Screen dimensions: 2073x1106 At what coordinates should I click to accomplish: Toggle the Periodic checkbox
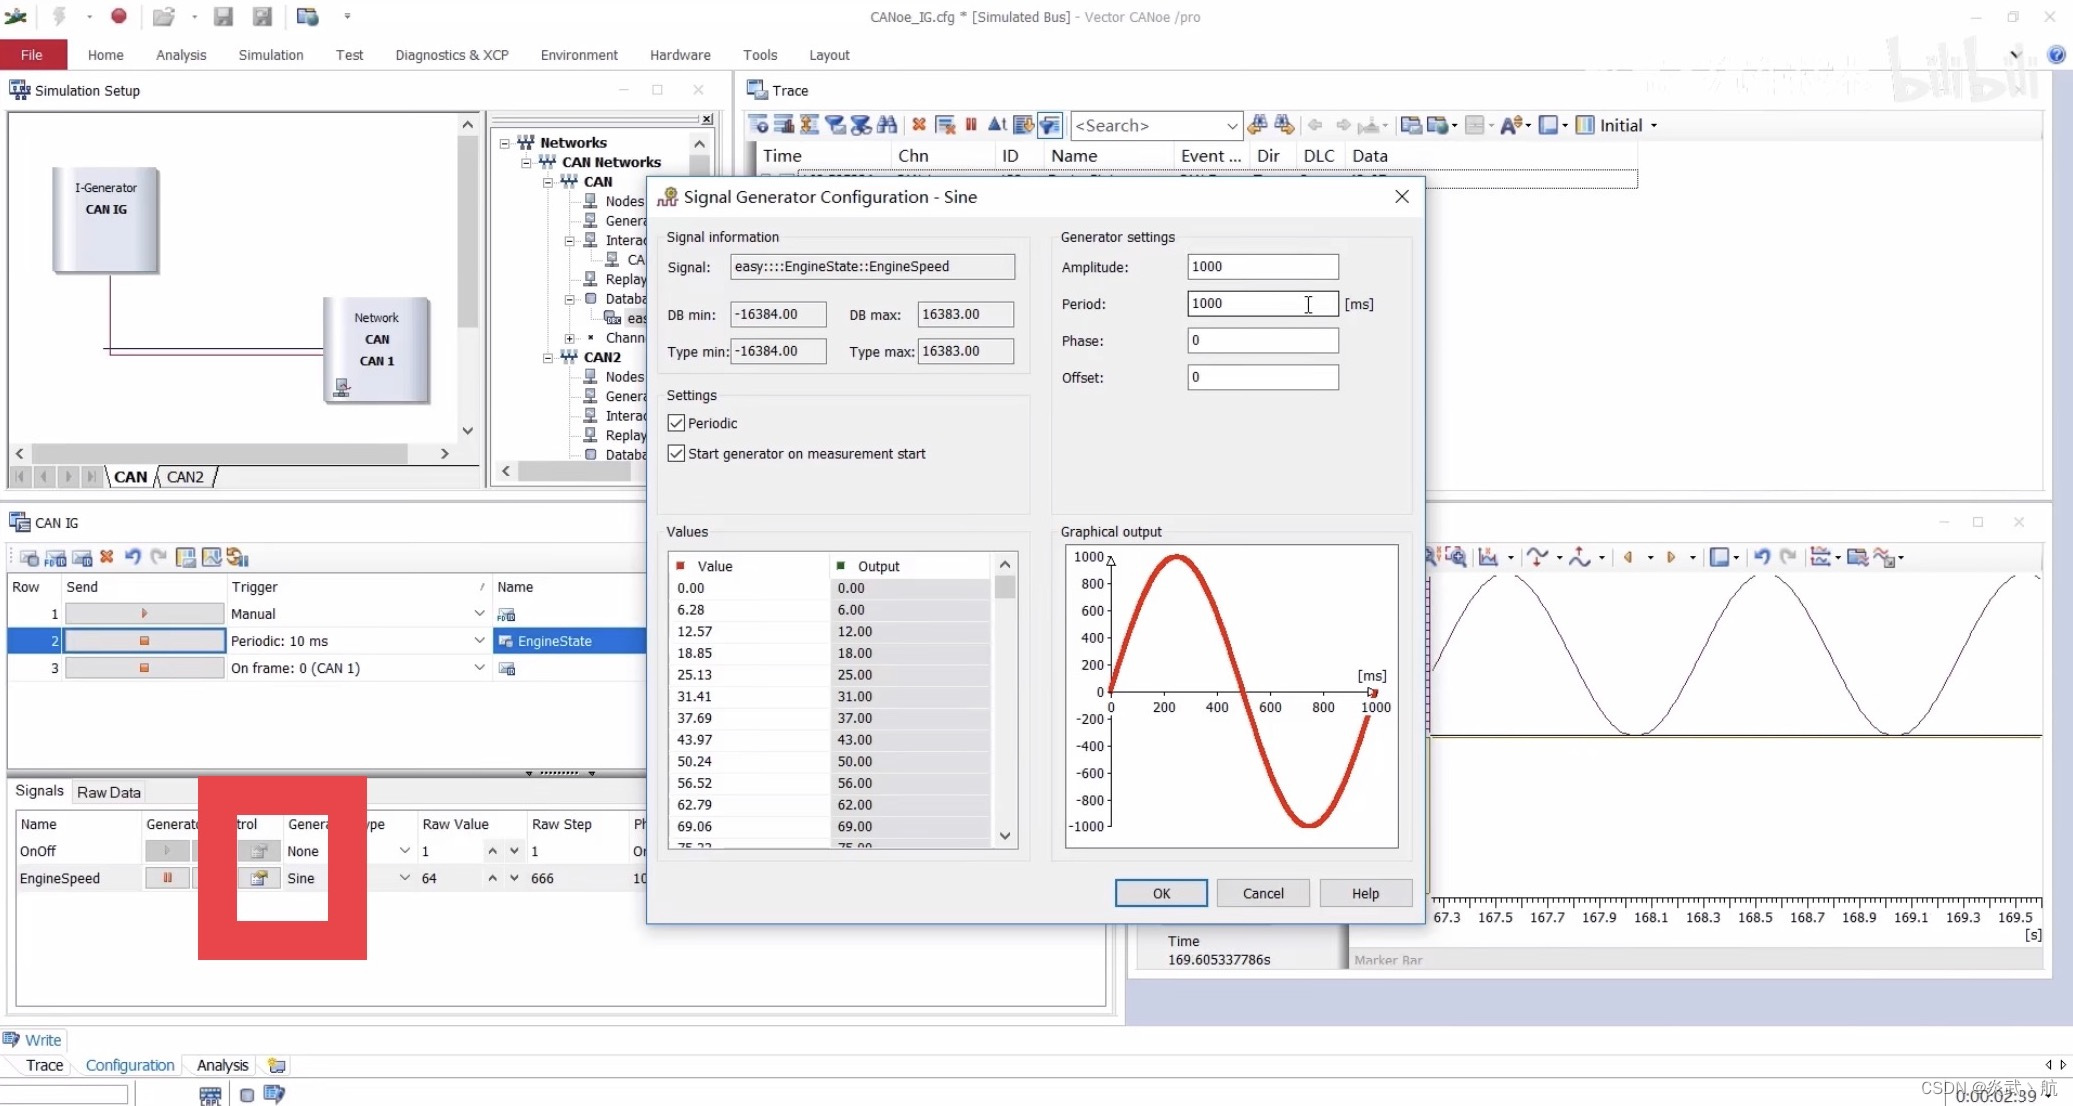pyautogui.click(x=677, y=423)
